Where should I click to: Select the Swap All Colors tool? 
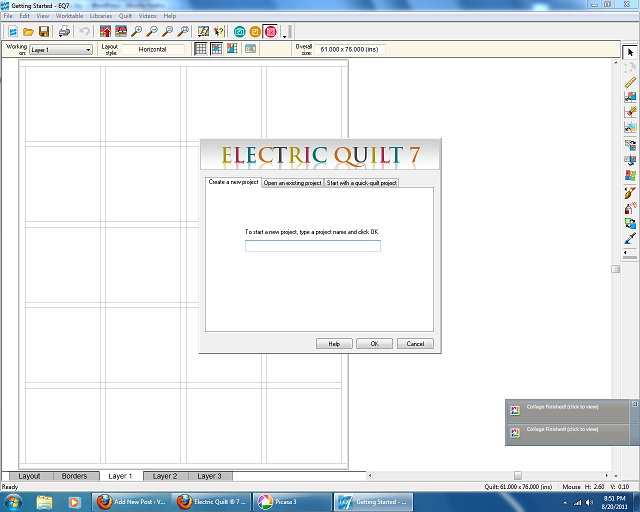[630, 223]
